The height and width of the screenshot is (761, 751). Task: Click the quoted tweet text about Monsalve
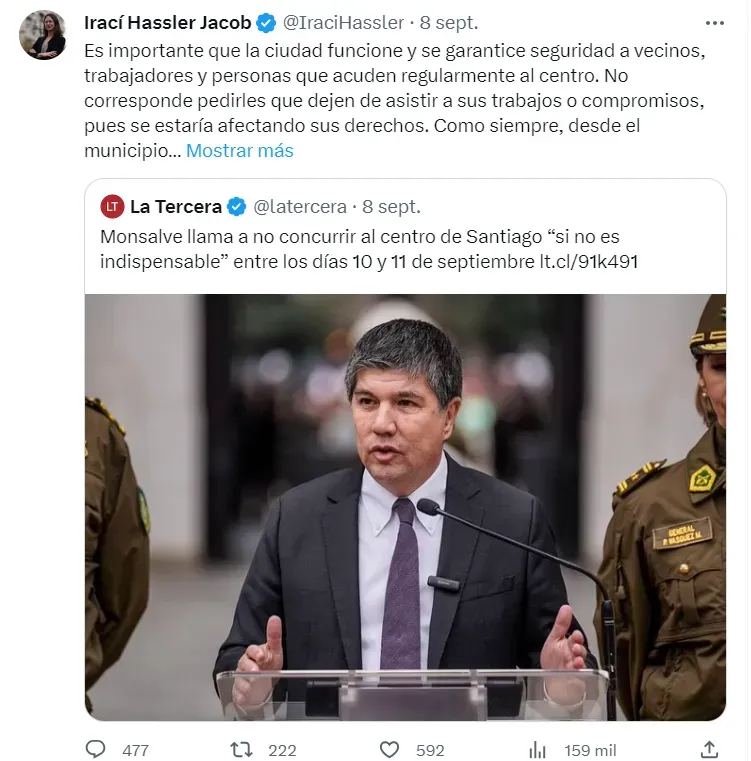(369, 249)
